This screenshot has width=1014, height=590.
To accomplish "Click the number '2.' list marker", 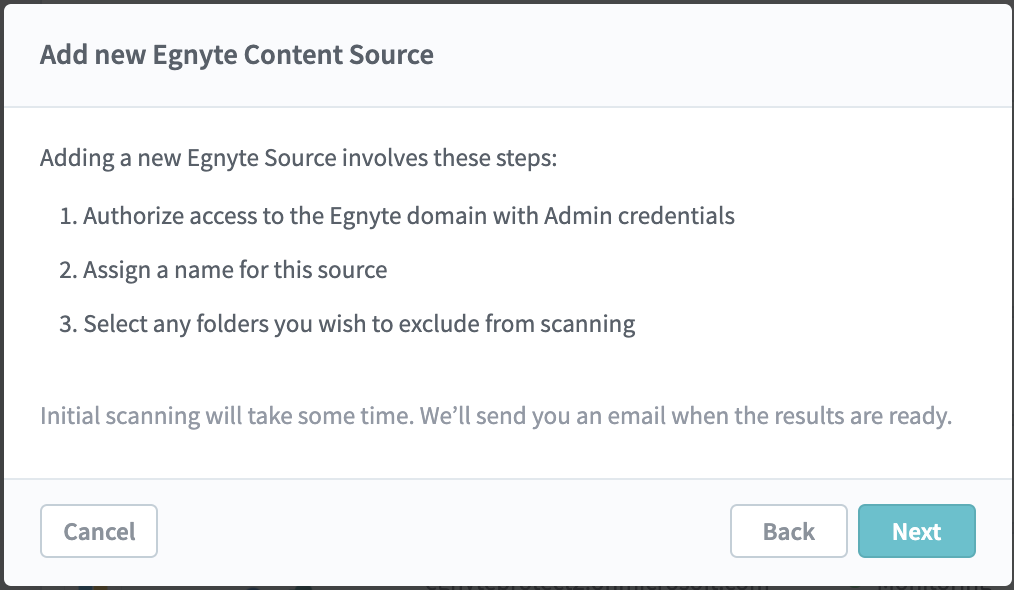I will coord(69,270).
